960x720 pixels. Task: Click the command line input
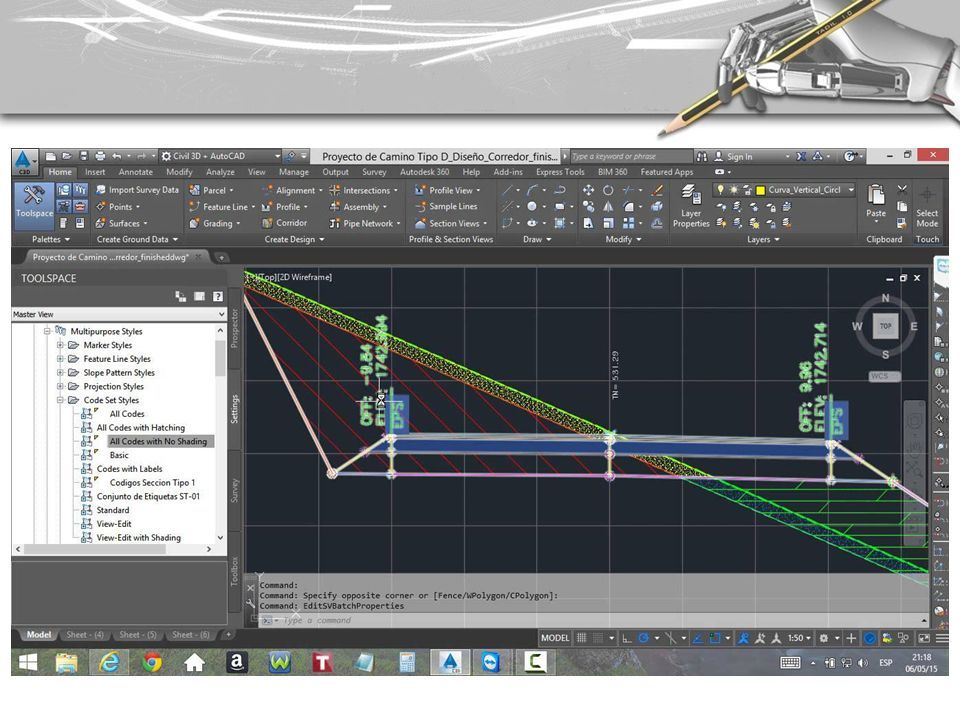[588, 620]
